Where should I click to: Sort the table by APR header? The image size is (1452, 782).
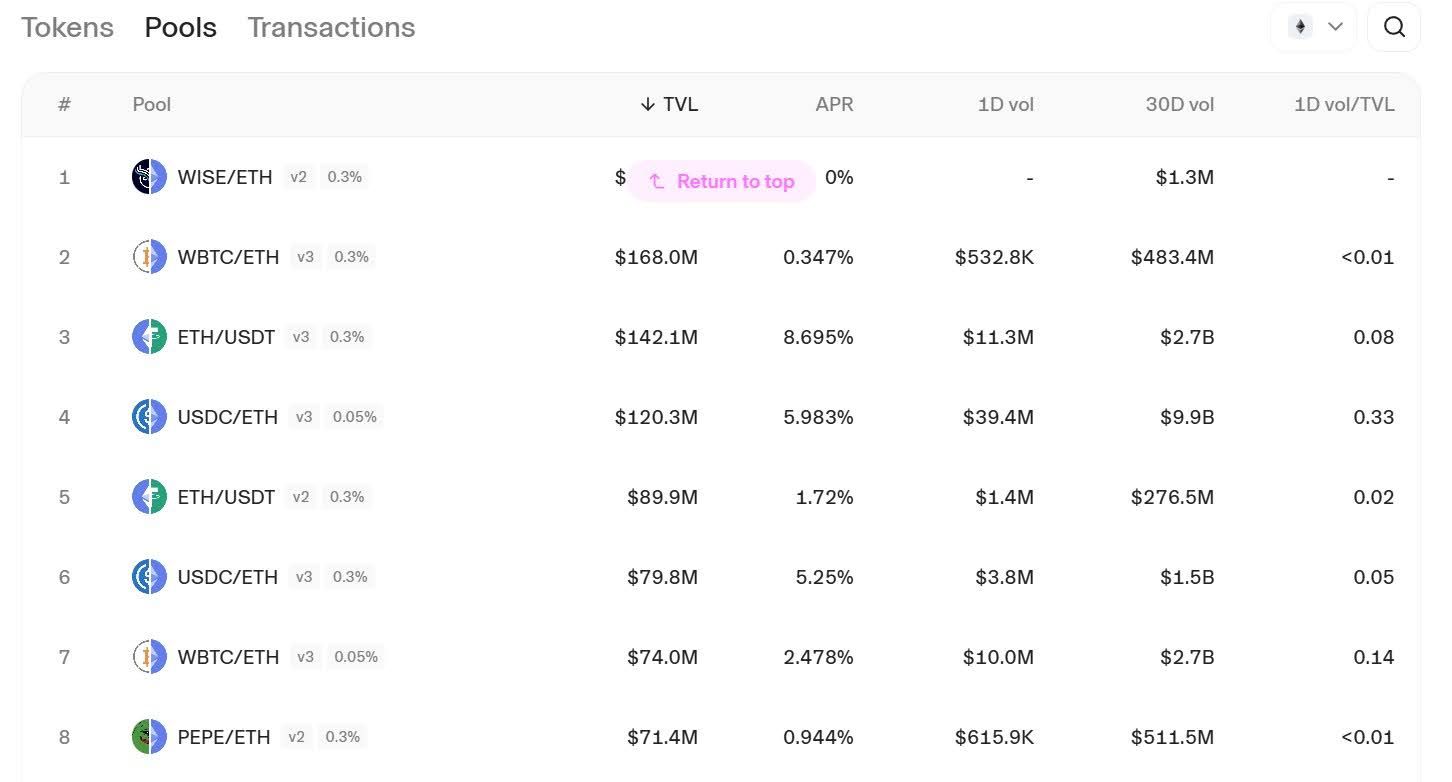pyautogui.click(x=834, y=104)
